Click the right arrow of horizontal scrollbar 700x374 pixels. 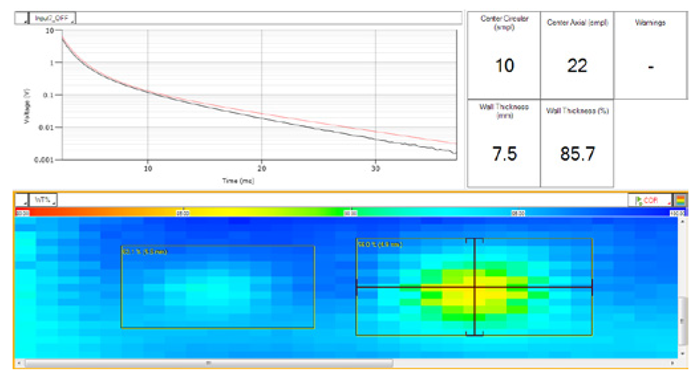[x=674, y=363]
